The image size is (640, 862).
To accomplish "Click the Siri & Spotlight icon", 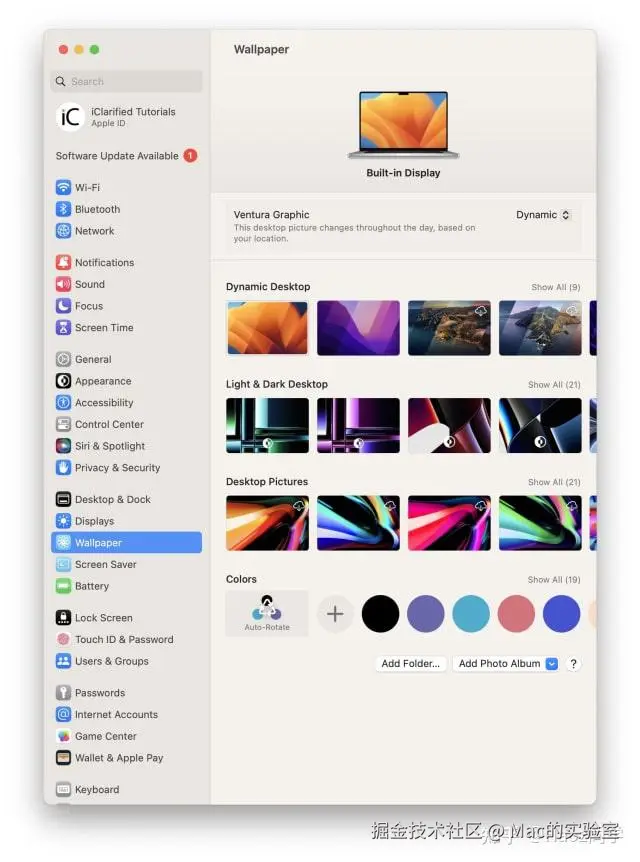I will (x=63, y=446).
